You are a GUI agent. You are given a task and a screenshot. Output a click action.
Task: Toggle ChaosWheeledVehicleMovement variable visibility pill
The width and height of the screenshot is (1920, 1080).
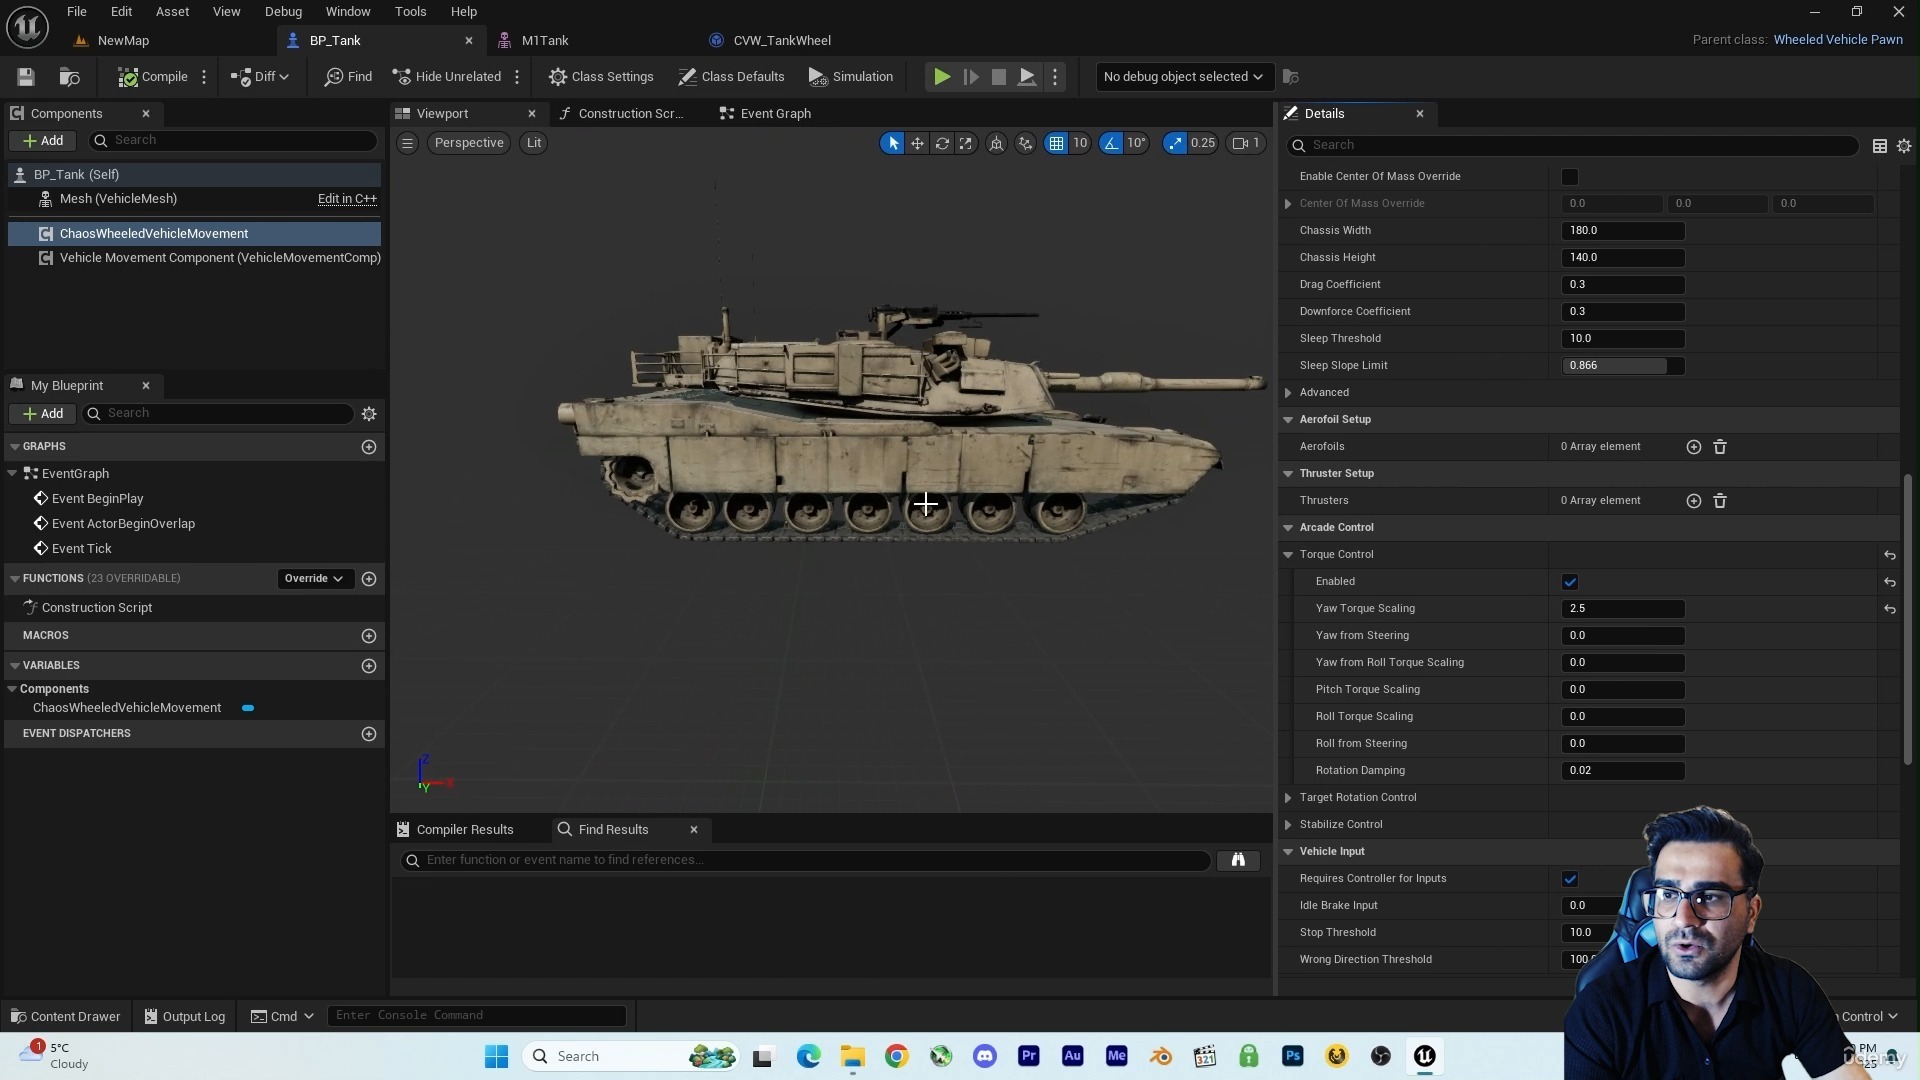[248, 708]
